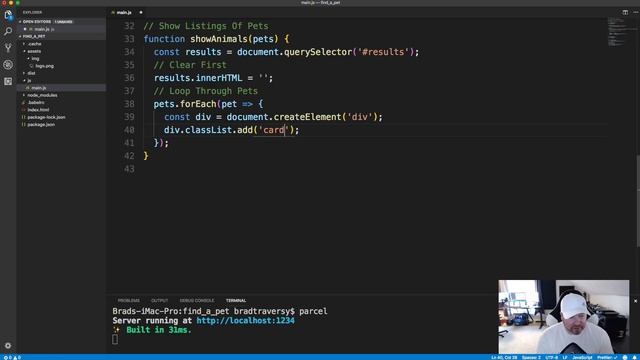
Task: Open package-lock.json in the explorer
Action: [x=46, y=117]
